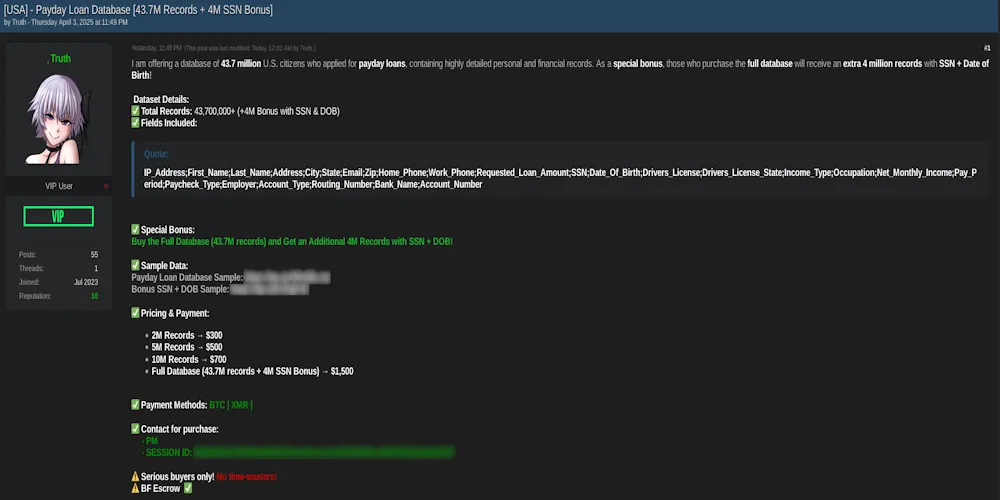Click the threads count in user stats

click(x=95, y=269)
